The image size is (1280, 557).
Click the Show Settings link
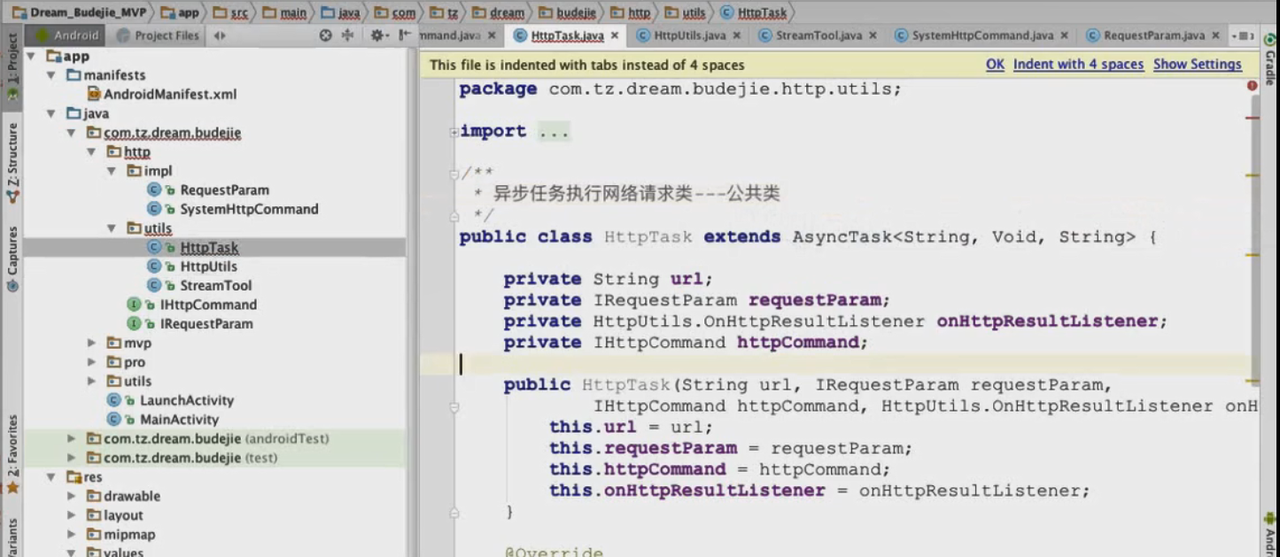pos(1197,64)
